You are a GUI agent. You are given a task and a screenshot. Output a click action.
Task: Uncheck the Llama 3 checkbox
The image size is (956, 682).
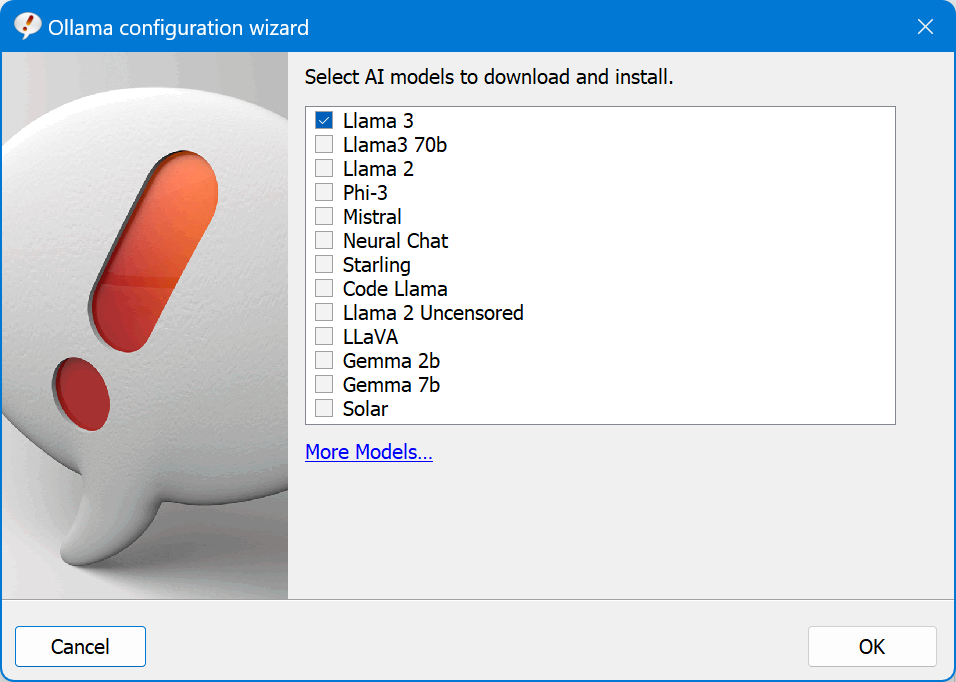[324, 120]
